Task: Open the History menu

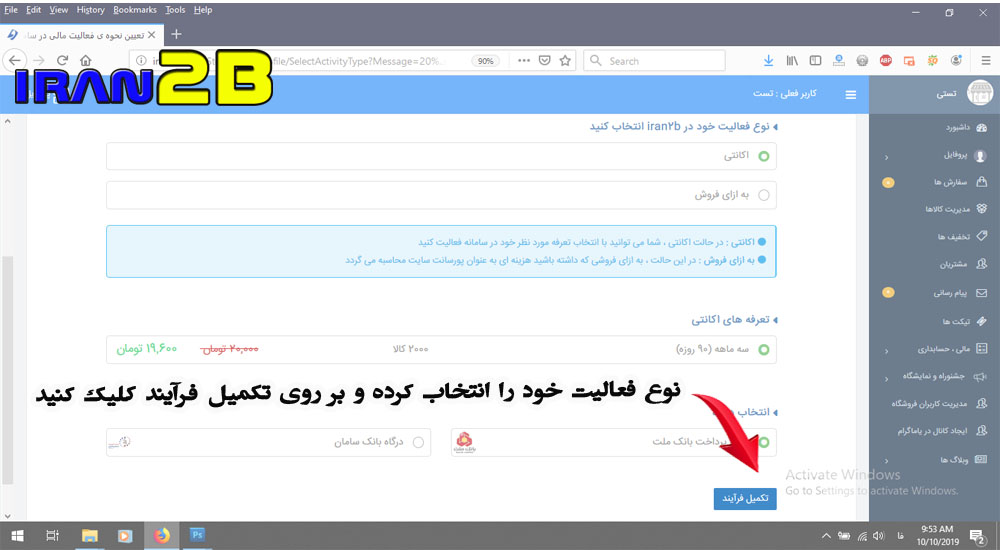Action: (91, 10)
